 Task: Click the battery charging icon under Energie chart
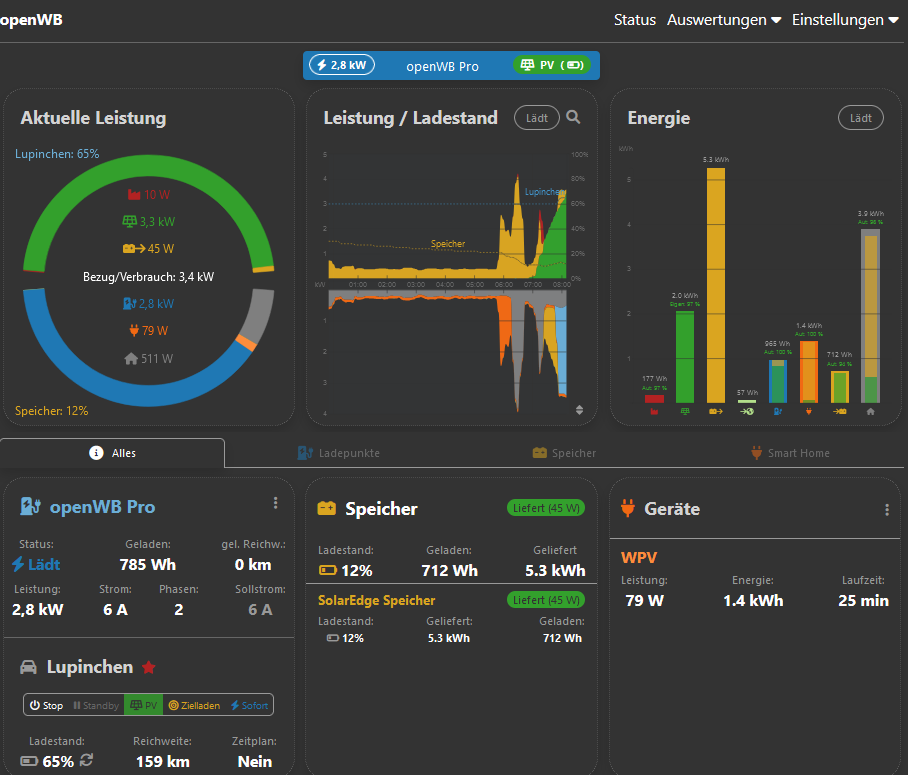(x=840, y=411)
